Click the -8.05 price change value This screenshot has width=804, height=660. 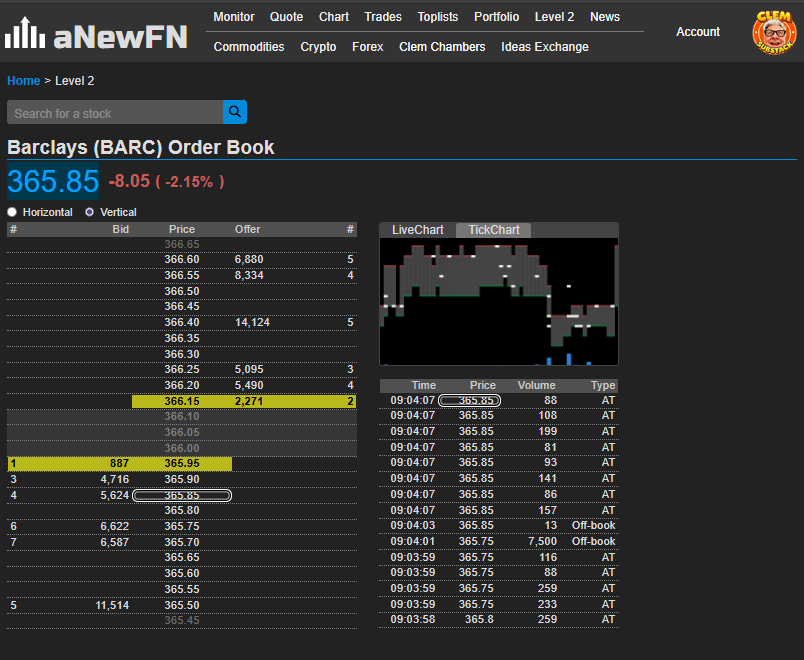[129, 181]
